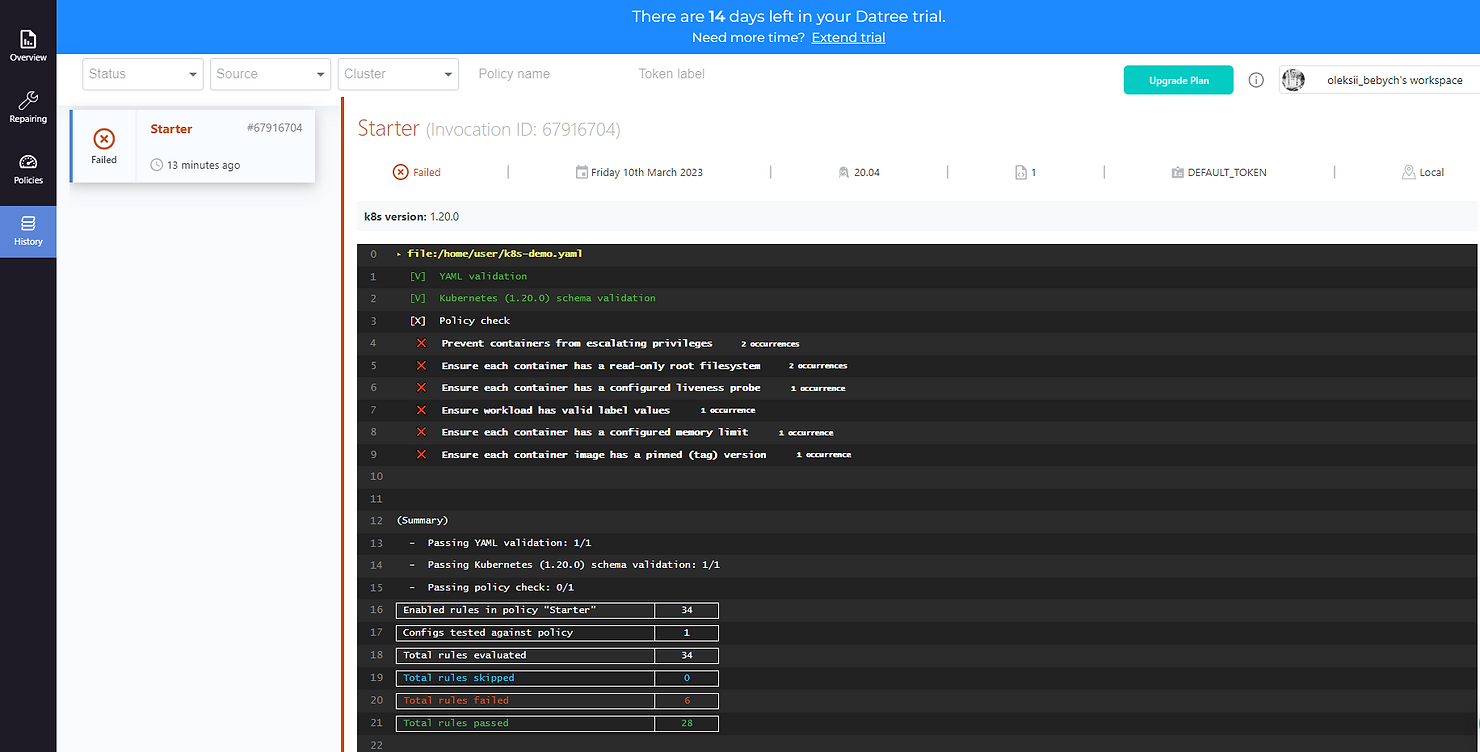This screenshot has width=1480, height=752.
Task: Click Total rules skipped cell
Action: click(x=526, y=677)
